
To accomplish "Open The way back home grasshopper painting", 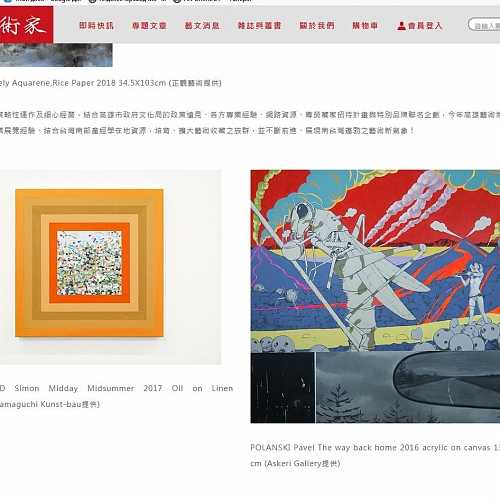I will (375, 261).
